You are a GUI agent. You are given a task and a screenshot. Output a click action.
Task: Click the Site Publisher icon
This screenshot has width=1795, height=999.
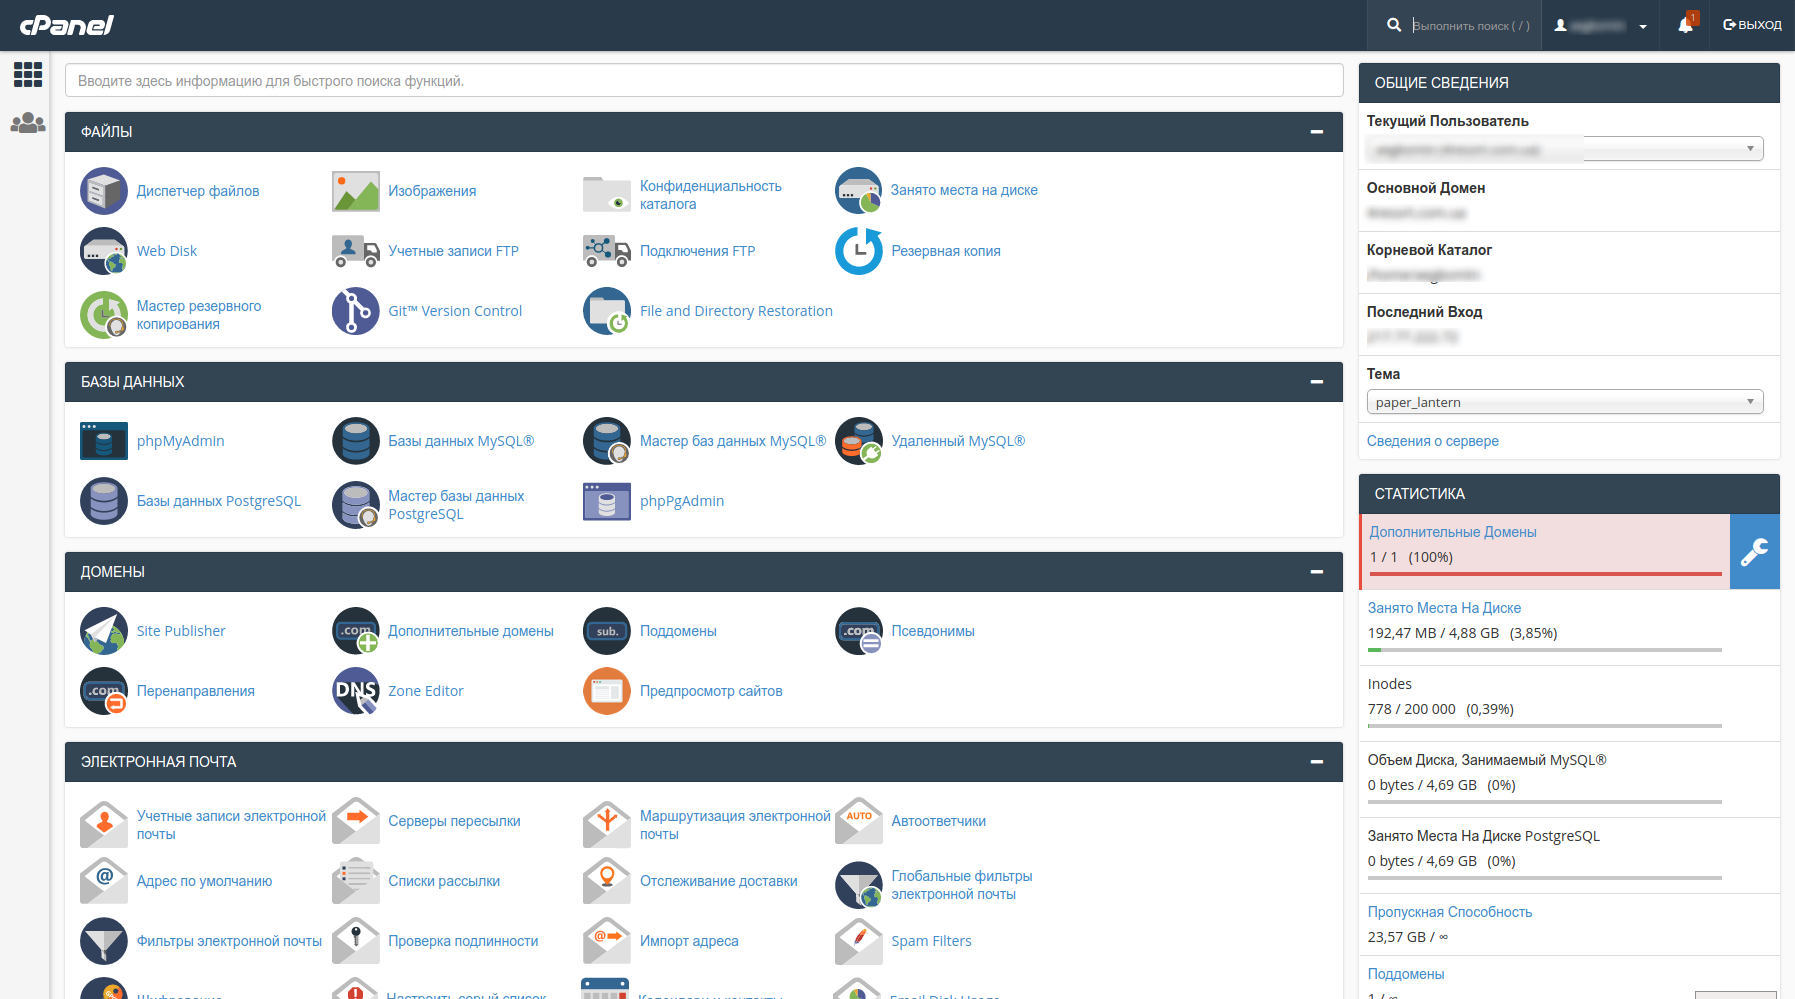click(x=104, y=631)
